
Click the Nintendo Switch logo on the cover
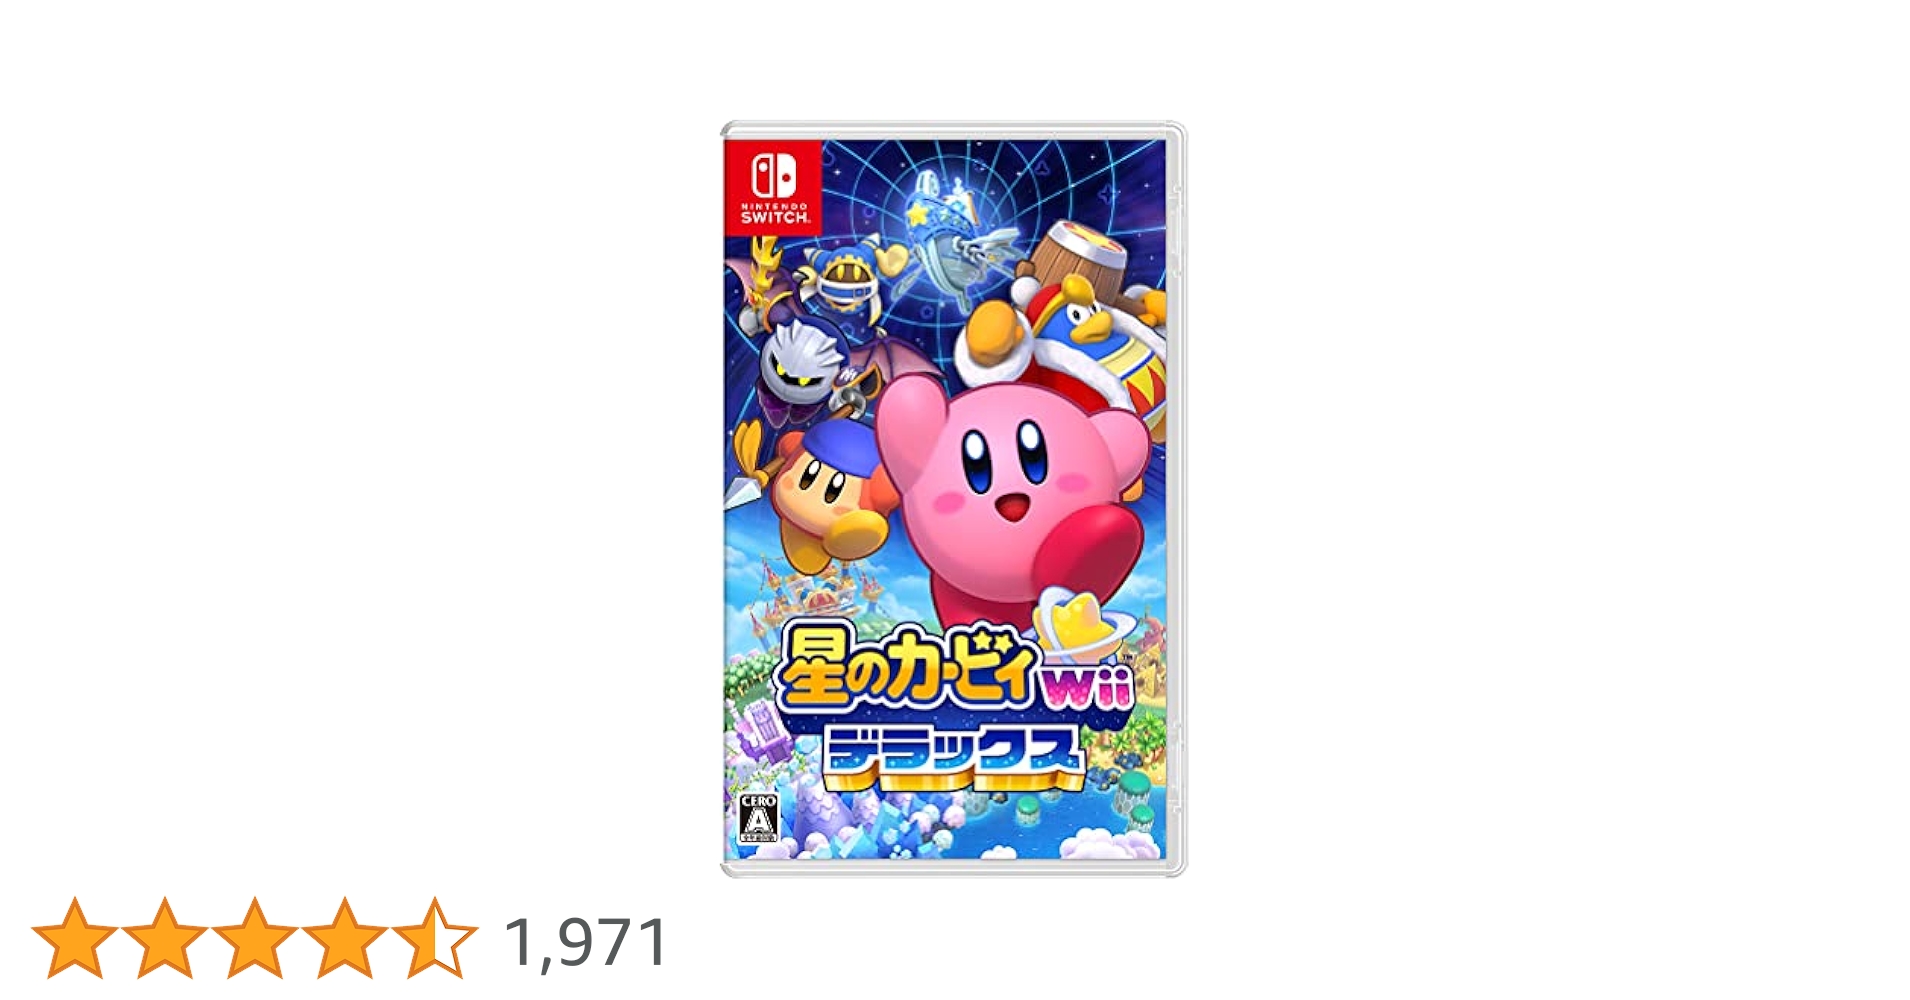pyautogui.click(x=773, y=188)
